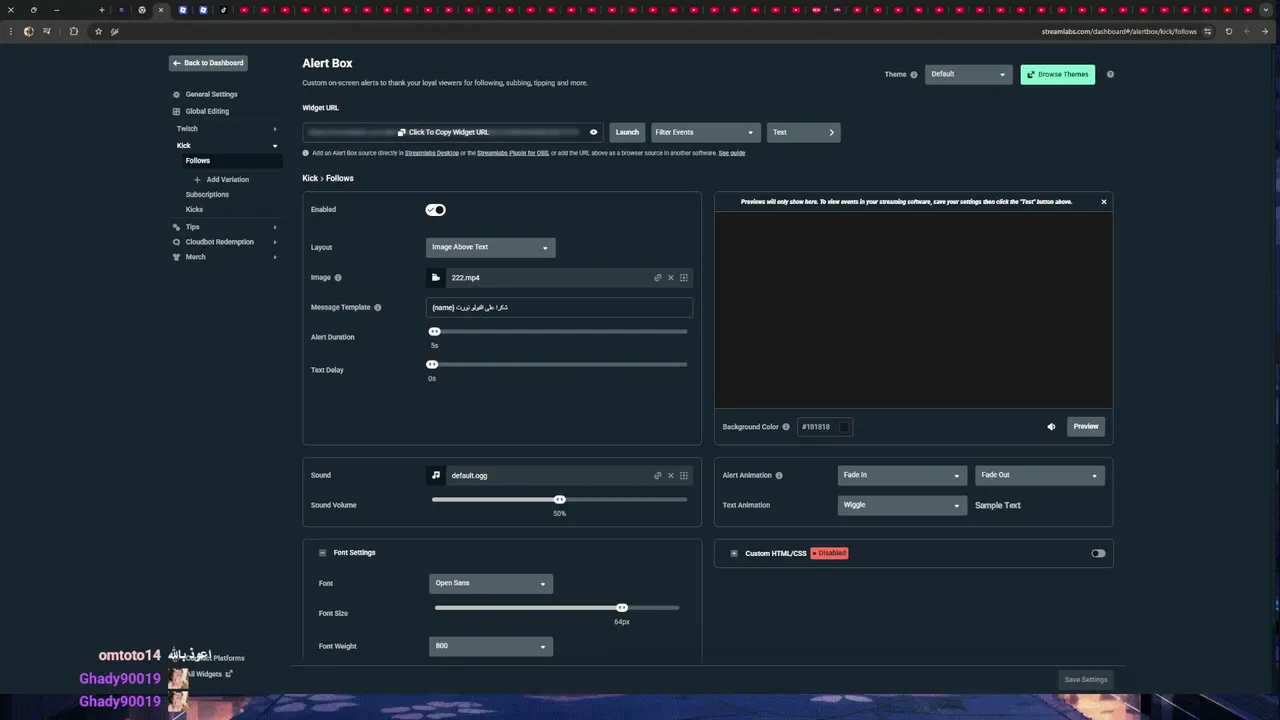1280x720 pixels.
Task: Click Message Template info icon
Action: point(377,308)
